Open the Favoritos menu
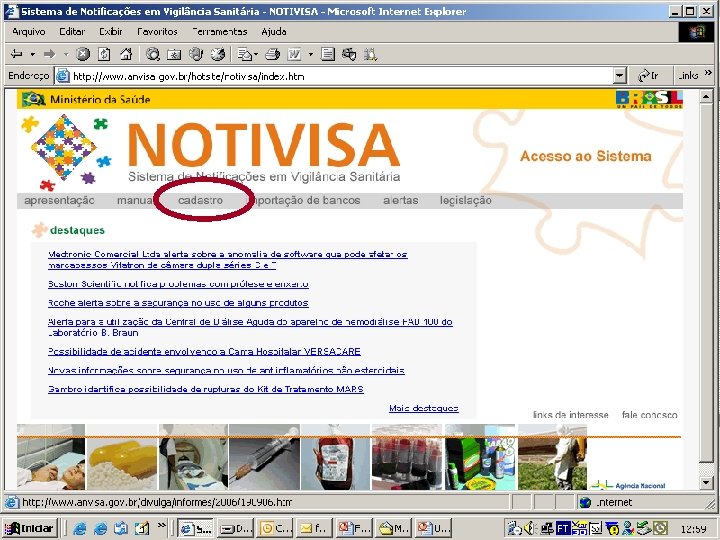The height and width of the screenshot is (540, 720). [157, 32]
